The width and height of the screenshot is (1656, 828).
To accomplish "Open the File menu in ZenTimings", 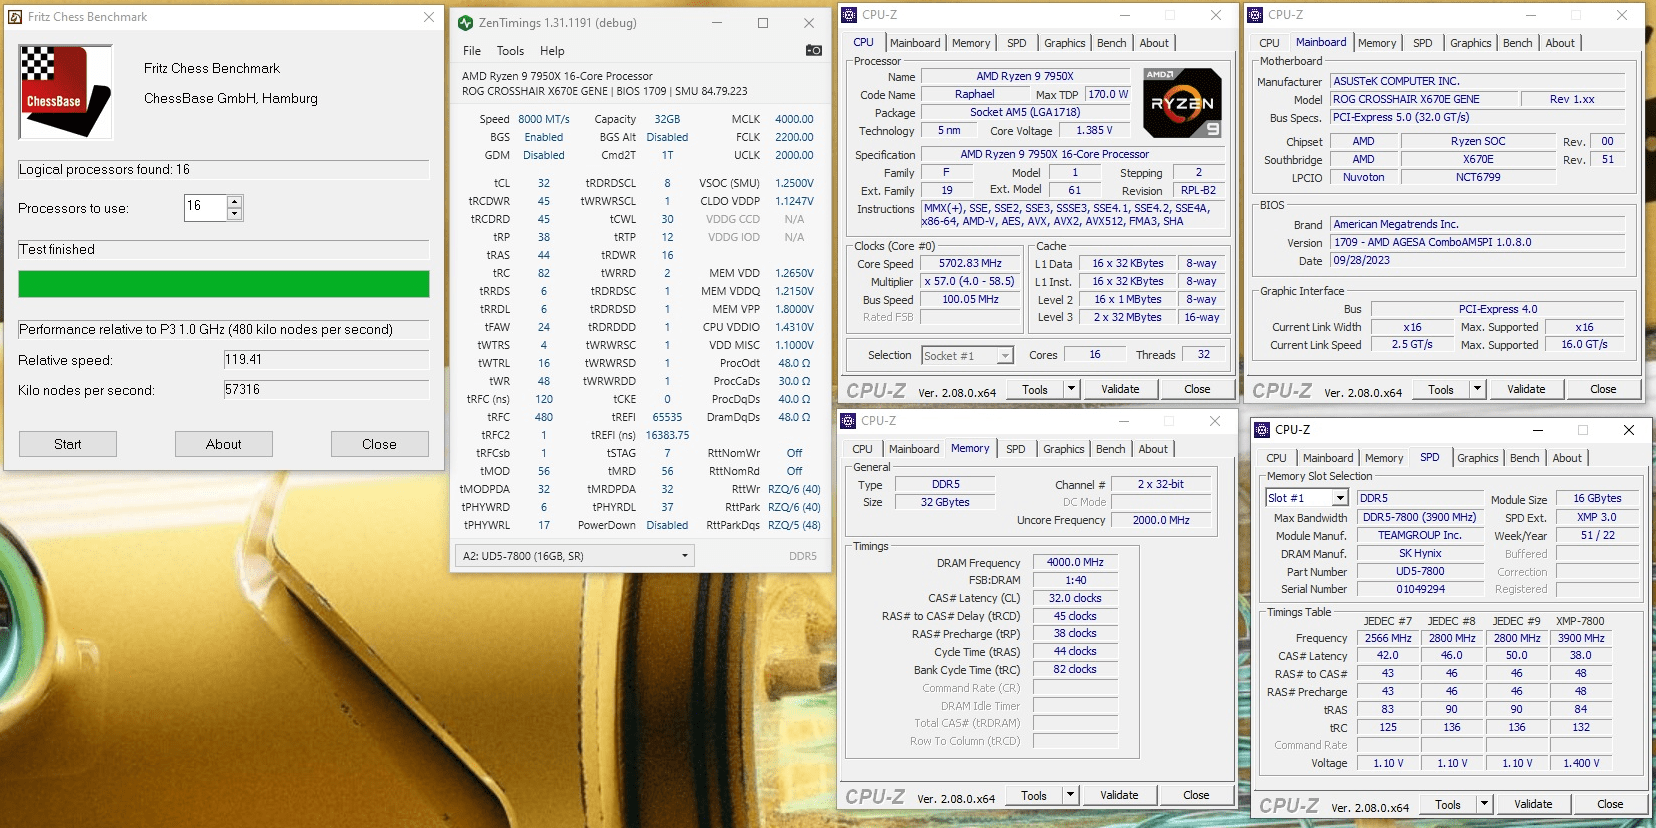I will coord(472,51).
